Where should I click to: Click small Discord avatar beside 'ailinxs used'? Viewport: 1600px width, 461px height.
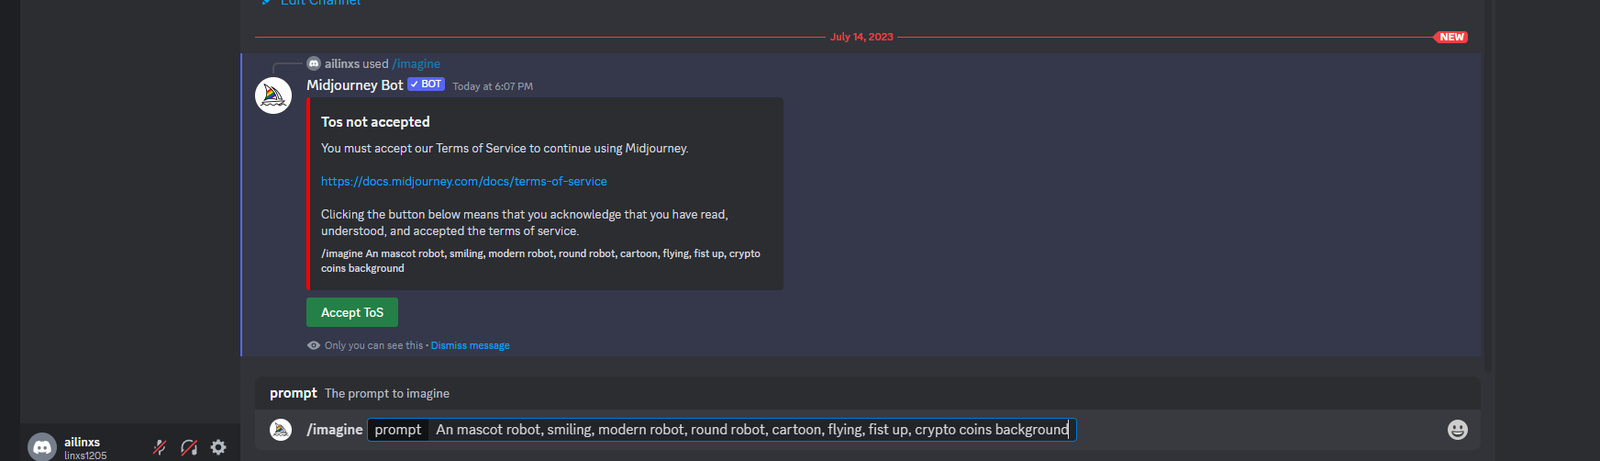(x=314, y=63)
